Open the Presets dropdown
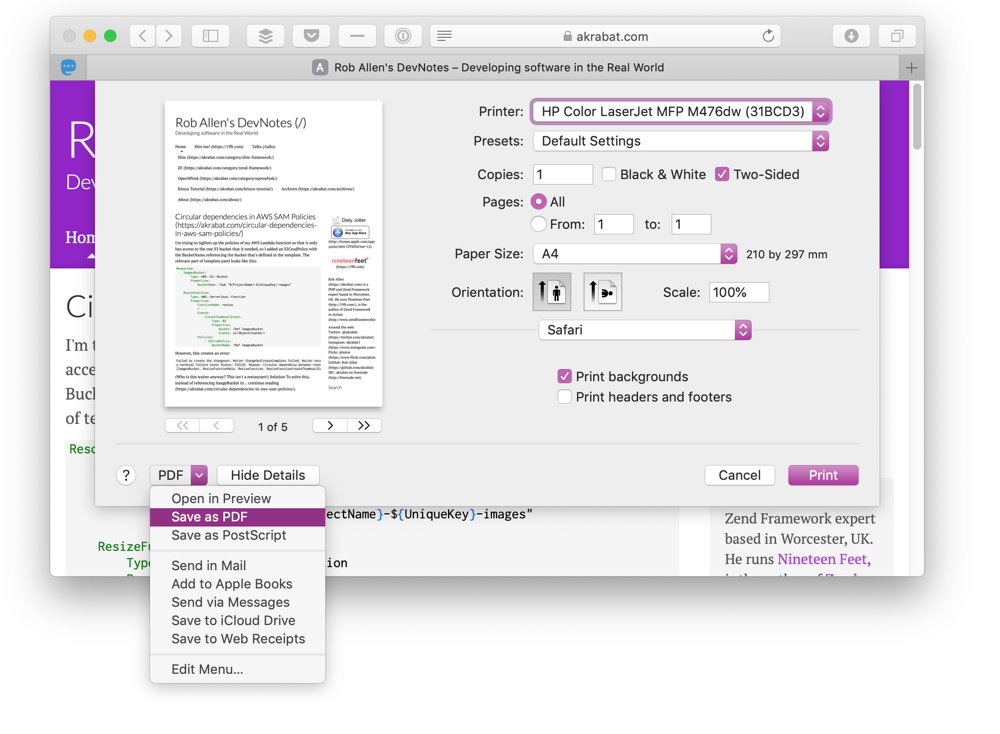 click(x=681, y=141)
